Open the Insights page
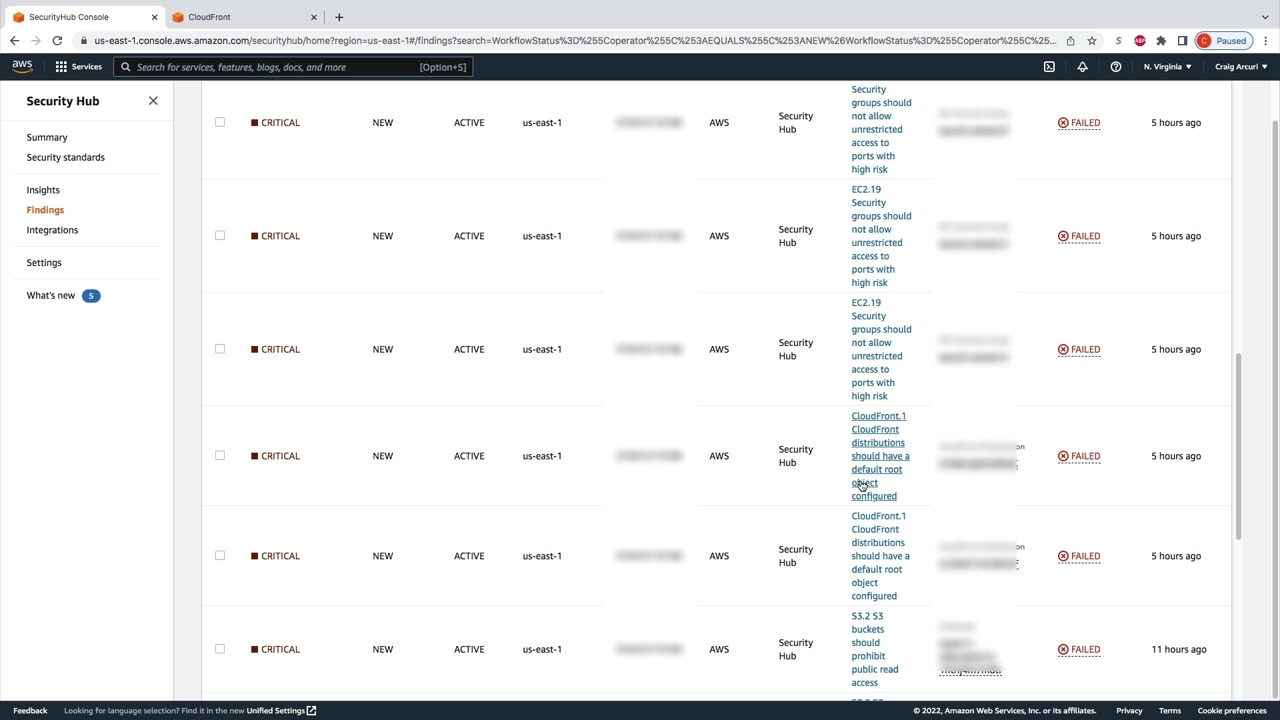The height and width of the screenshot is (720, 1280). click(43, 190)
